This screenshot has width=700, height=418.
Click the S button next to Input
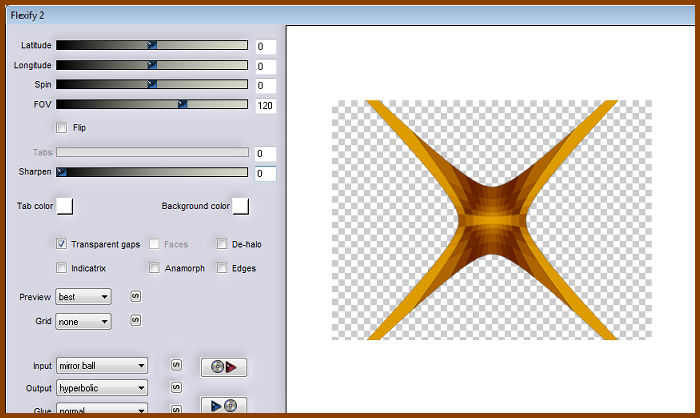coord(175,365)
